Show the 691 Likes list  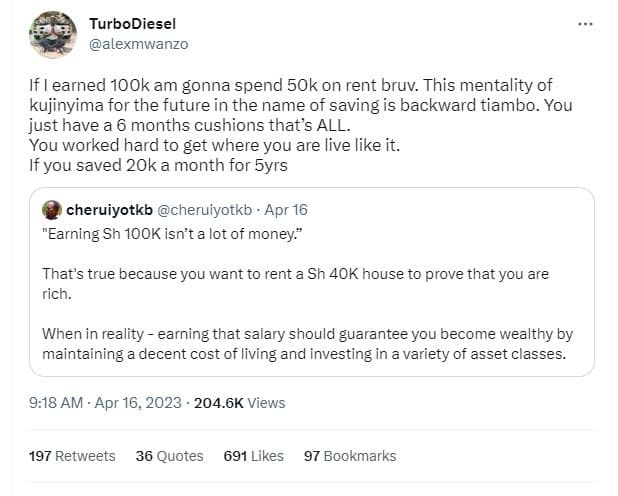click(x=254, y=456)
